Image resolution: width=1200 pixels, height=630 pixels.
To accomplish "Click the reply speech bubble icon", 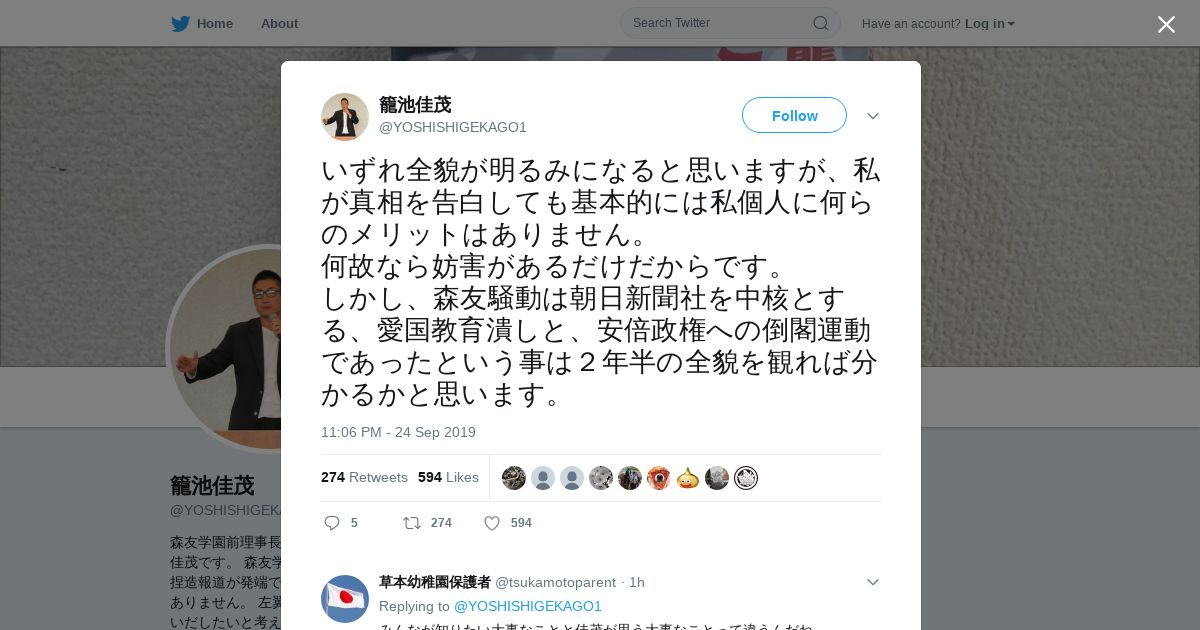I will (x=332, y=523).
